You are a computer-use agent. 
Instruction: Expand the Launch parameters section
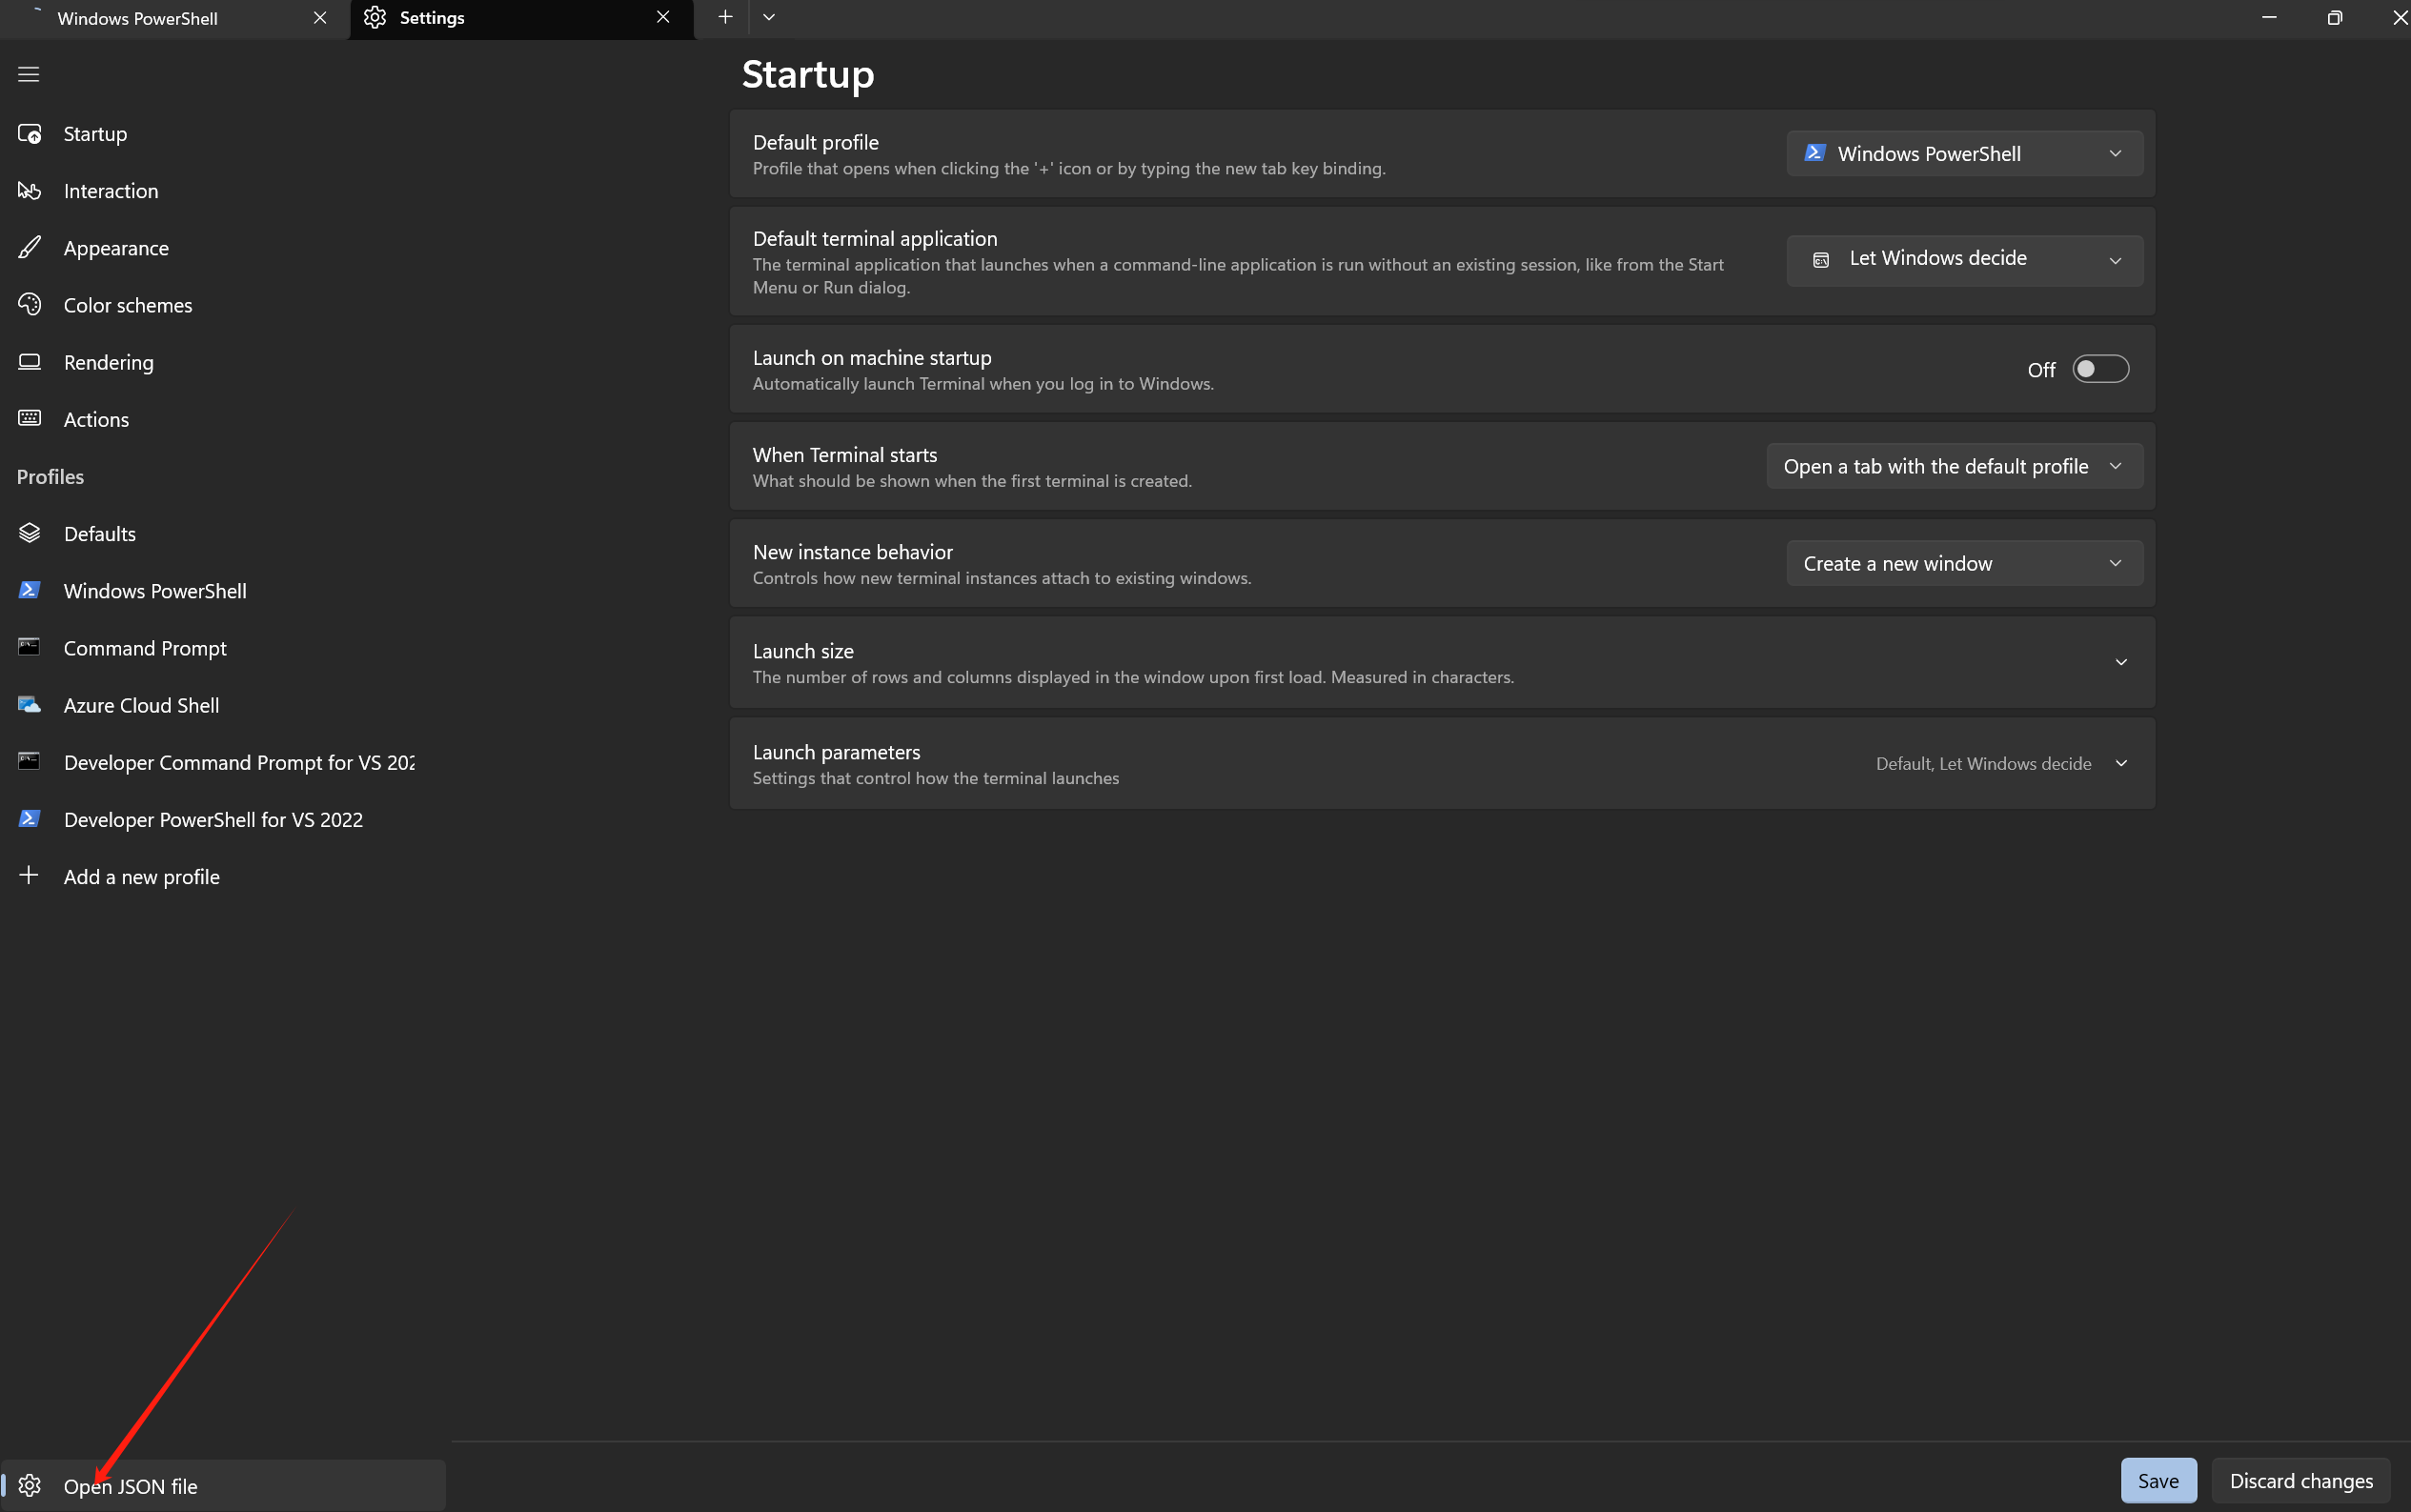[2121, 763]
